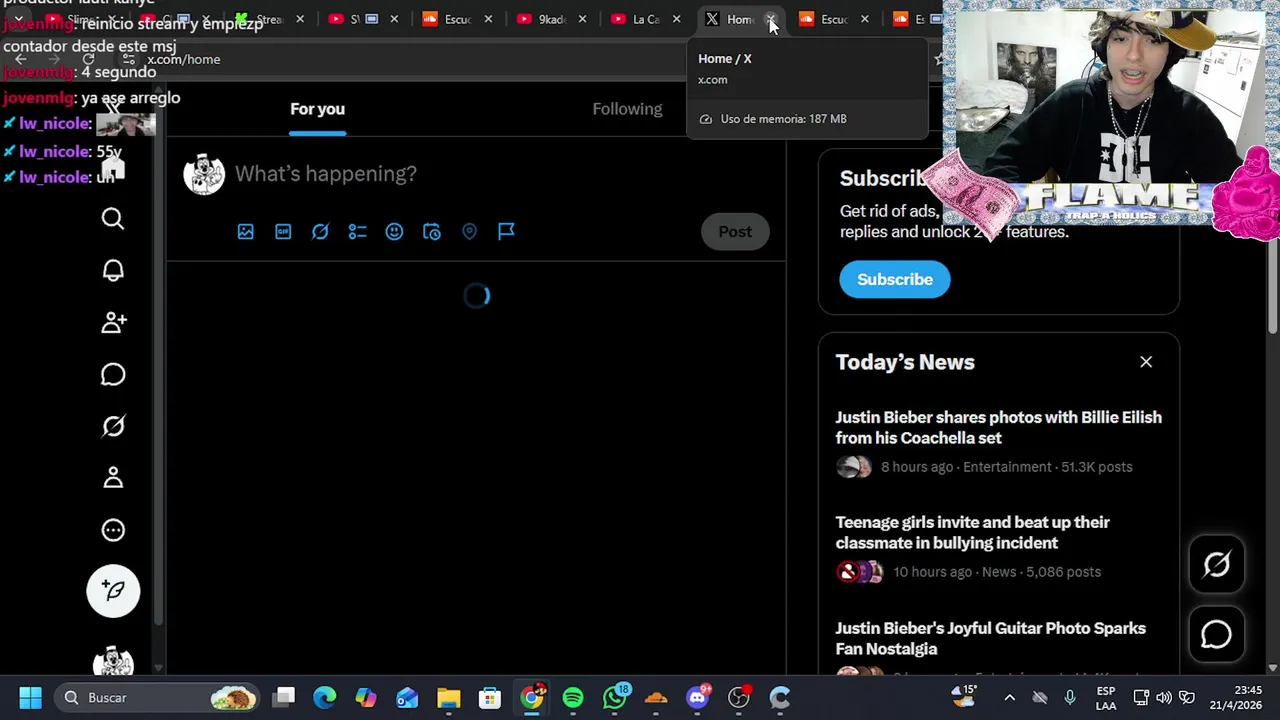The width and height of the screenshot is (1280, 720).
Task: Open Microsoft Edge from the taskbar
Action: [324, 697]
